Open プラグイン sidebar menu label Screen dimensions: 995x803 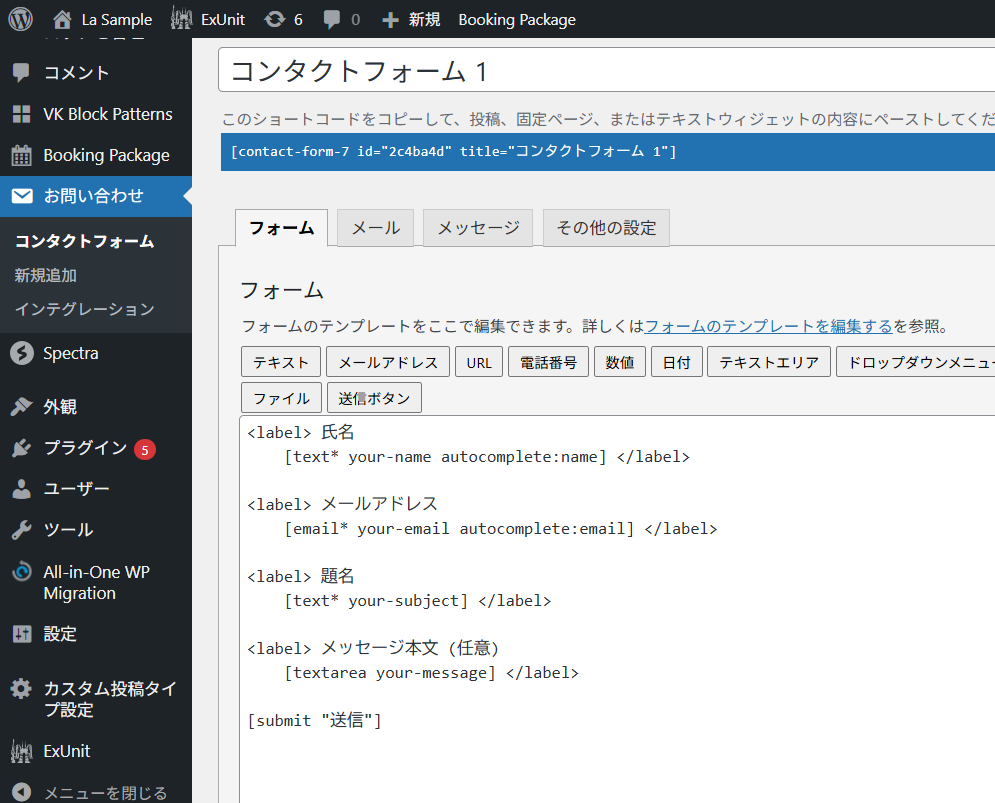(86, 448)
